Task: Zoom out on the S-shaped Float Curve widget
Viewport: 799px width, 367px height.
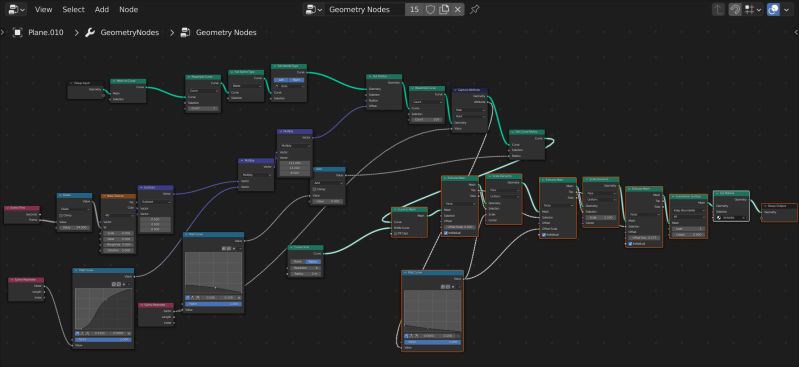Action: click(118, 284)
